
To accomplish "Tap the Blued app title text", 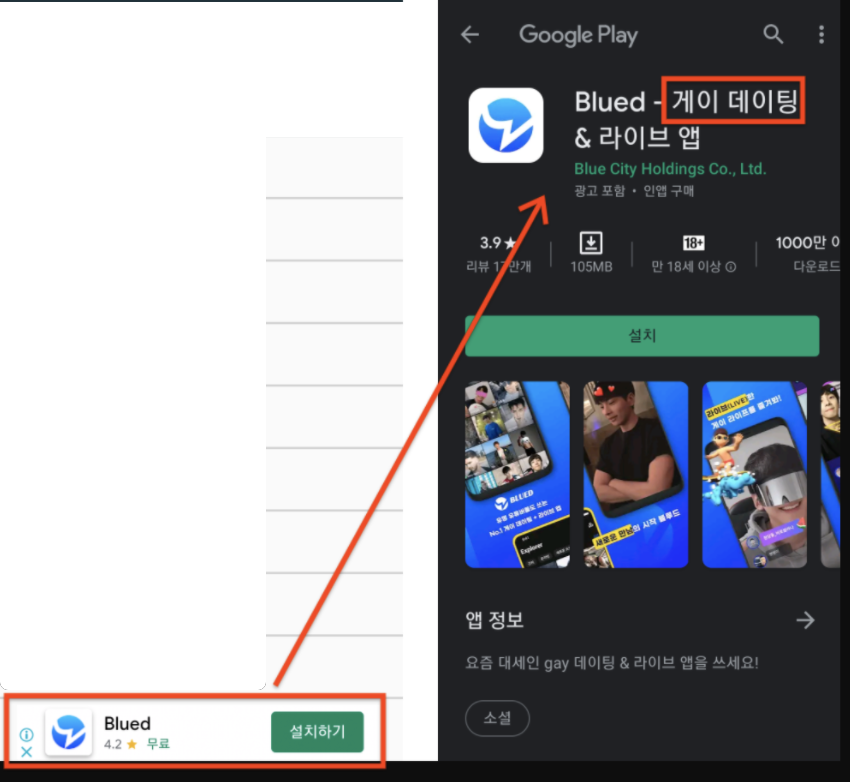I will tap(686, 119).
